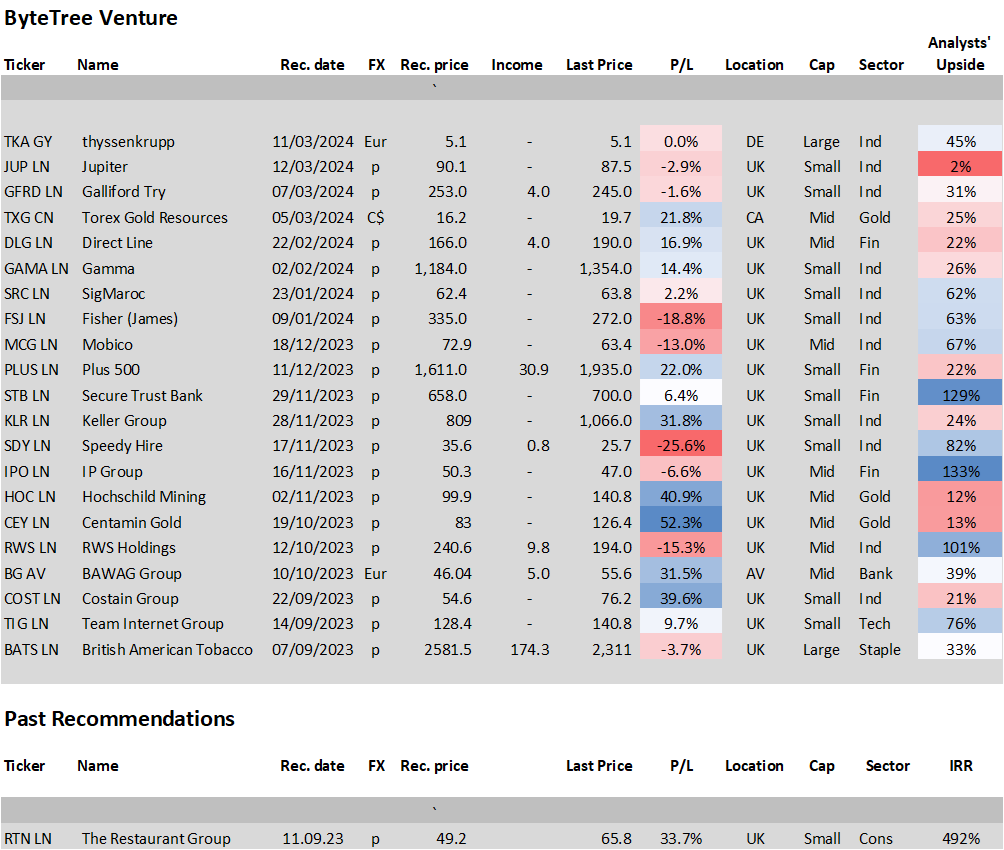Select IP Group's 133% upside cell
This screenshot has height=850, width=1004.
960,472
